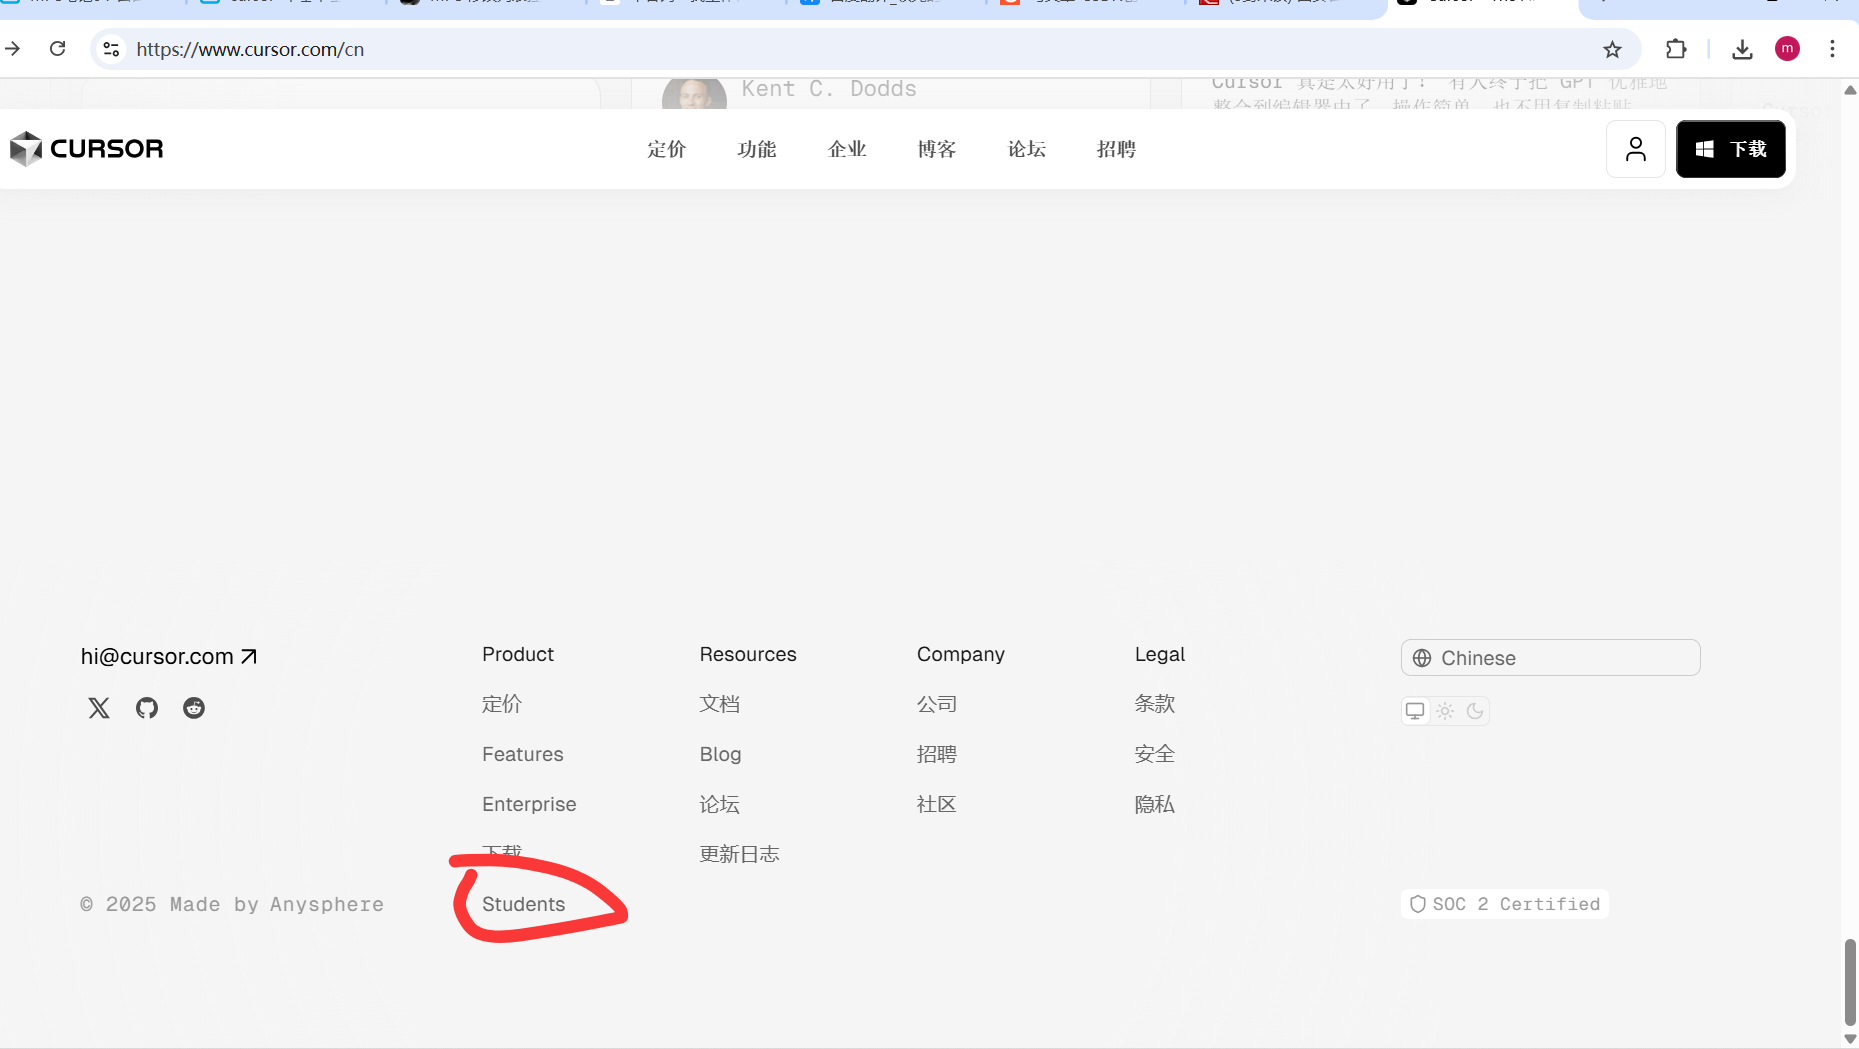Click the Cursor logo in header
The width and height of the screenshot is (1859, 1049).
(86, 149)
